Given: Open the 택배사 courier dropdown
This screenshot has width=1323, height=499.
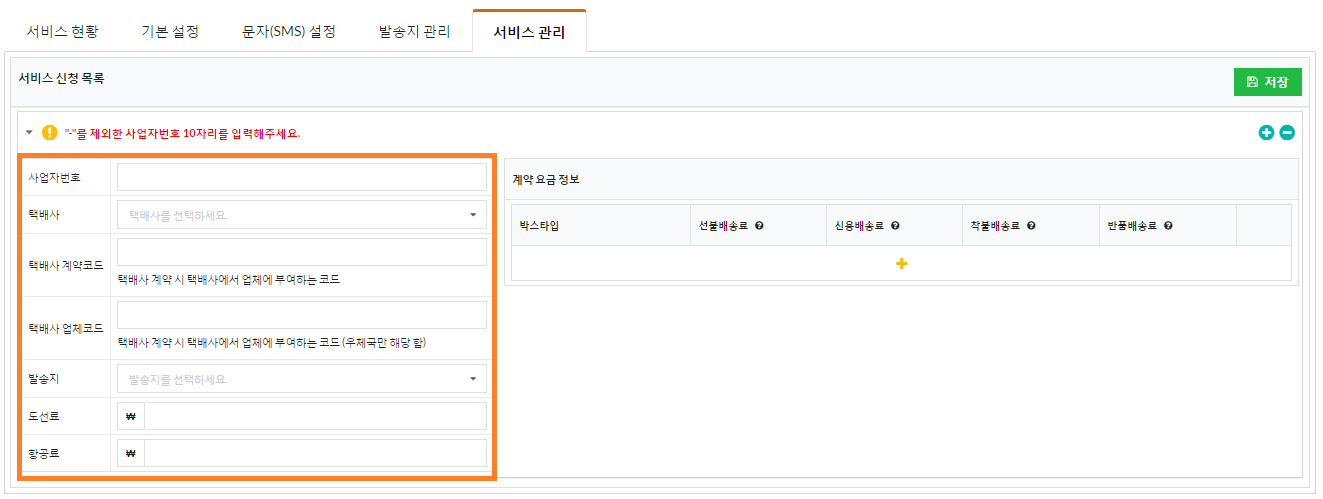Looking at the screenshot, I should [302, 215].
